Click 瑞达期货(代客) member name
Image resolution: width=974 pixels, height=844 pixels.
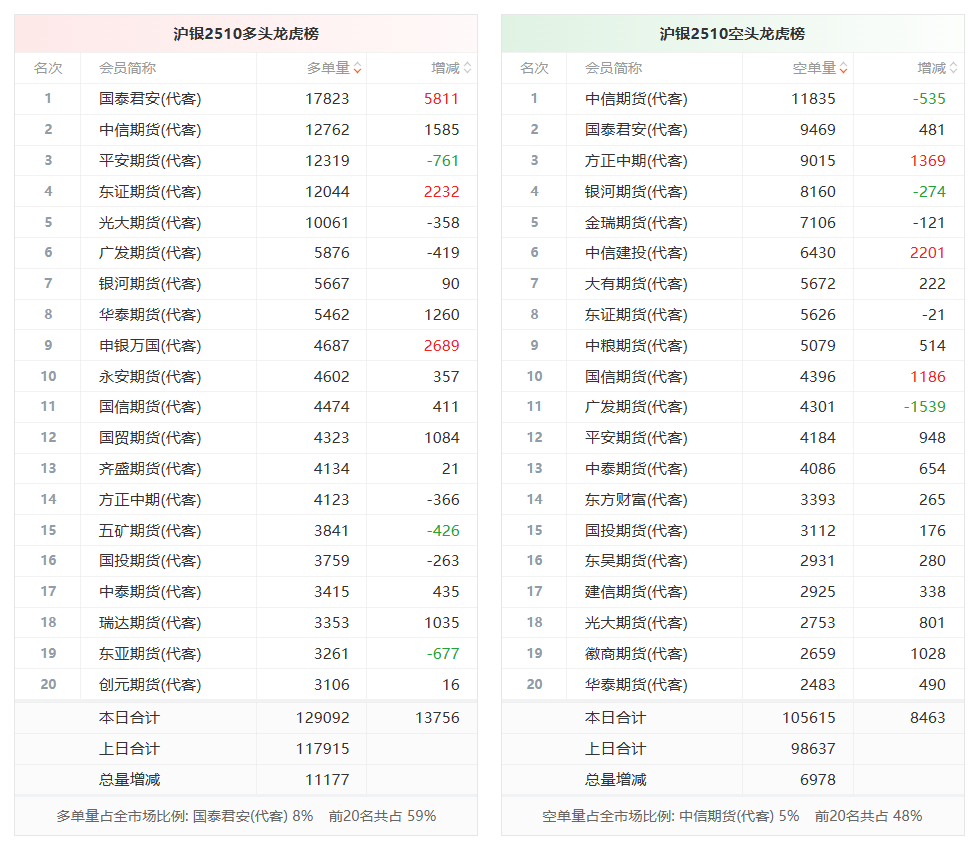[x=150, y=623]
